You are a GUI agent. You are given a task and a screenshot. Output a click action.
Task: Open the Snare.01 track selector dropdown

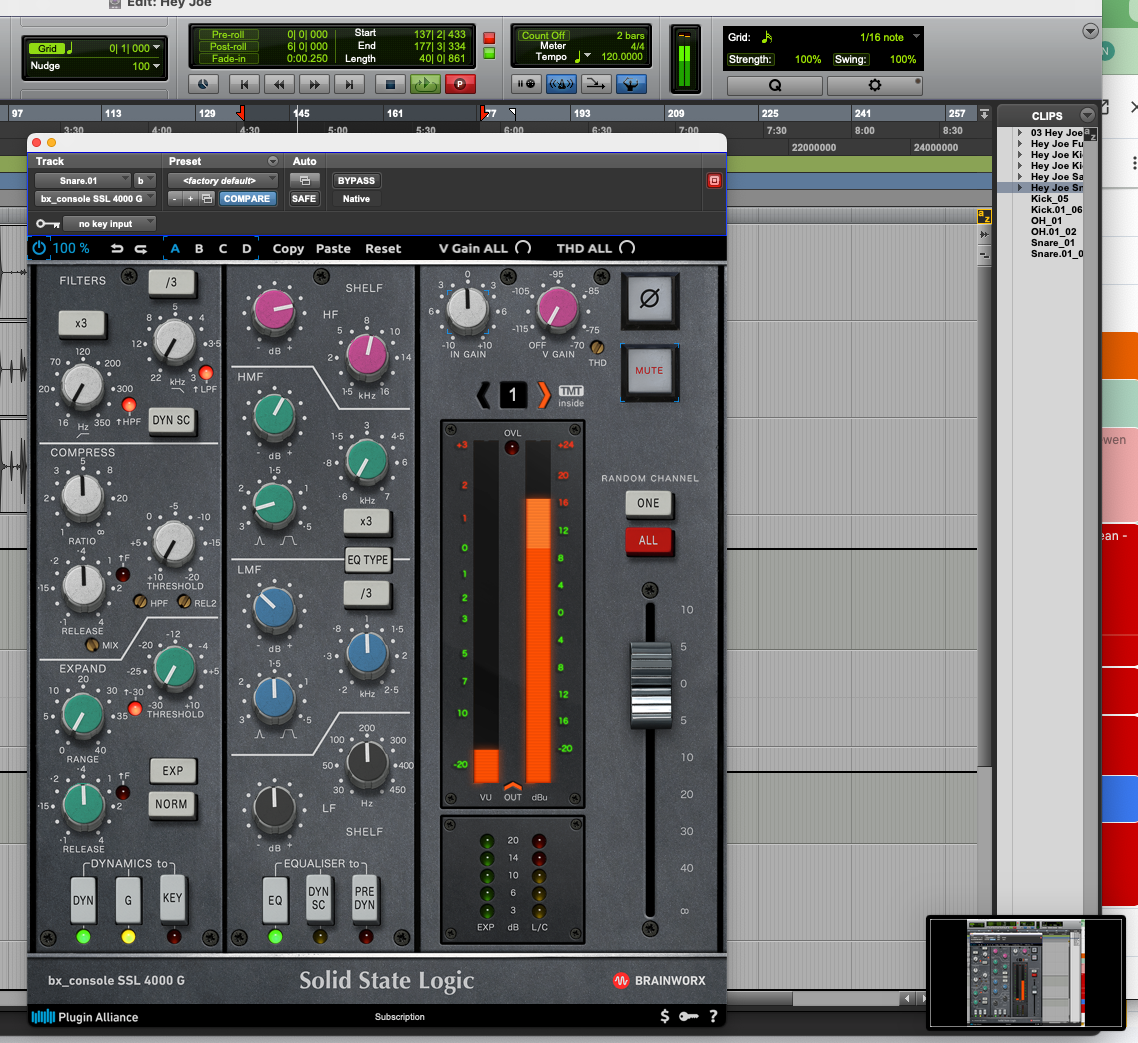click(x=83, y=180)
